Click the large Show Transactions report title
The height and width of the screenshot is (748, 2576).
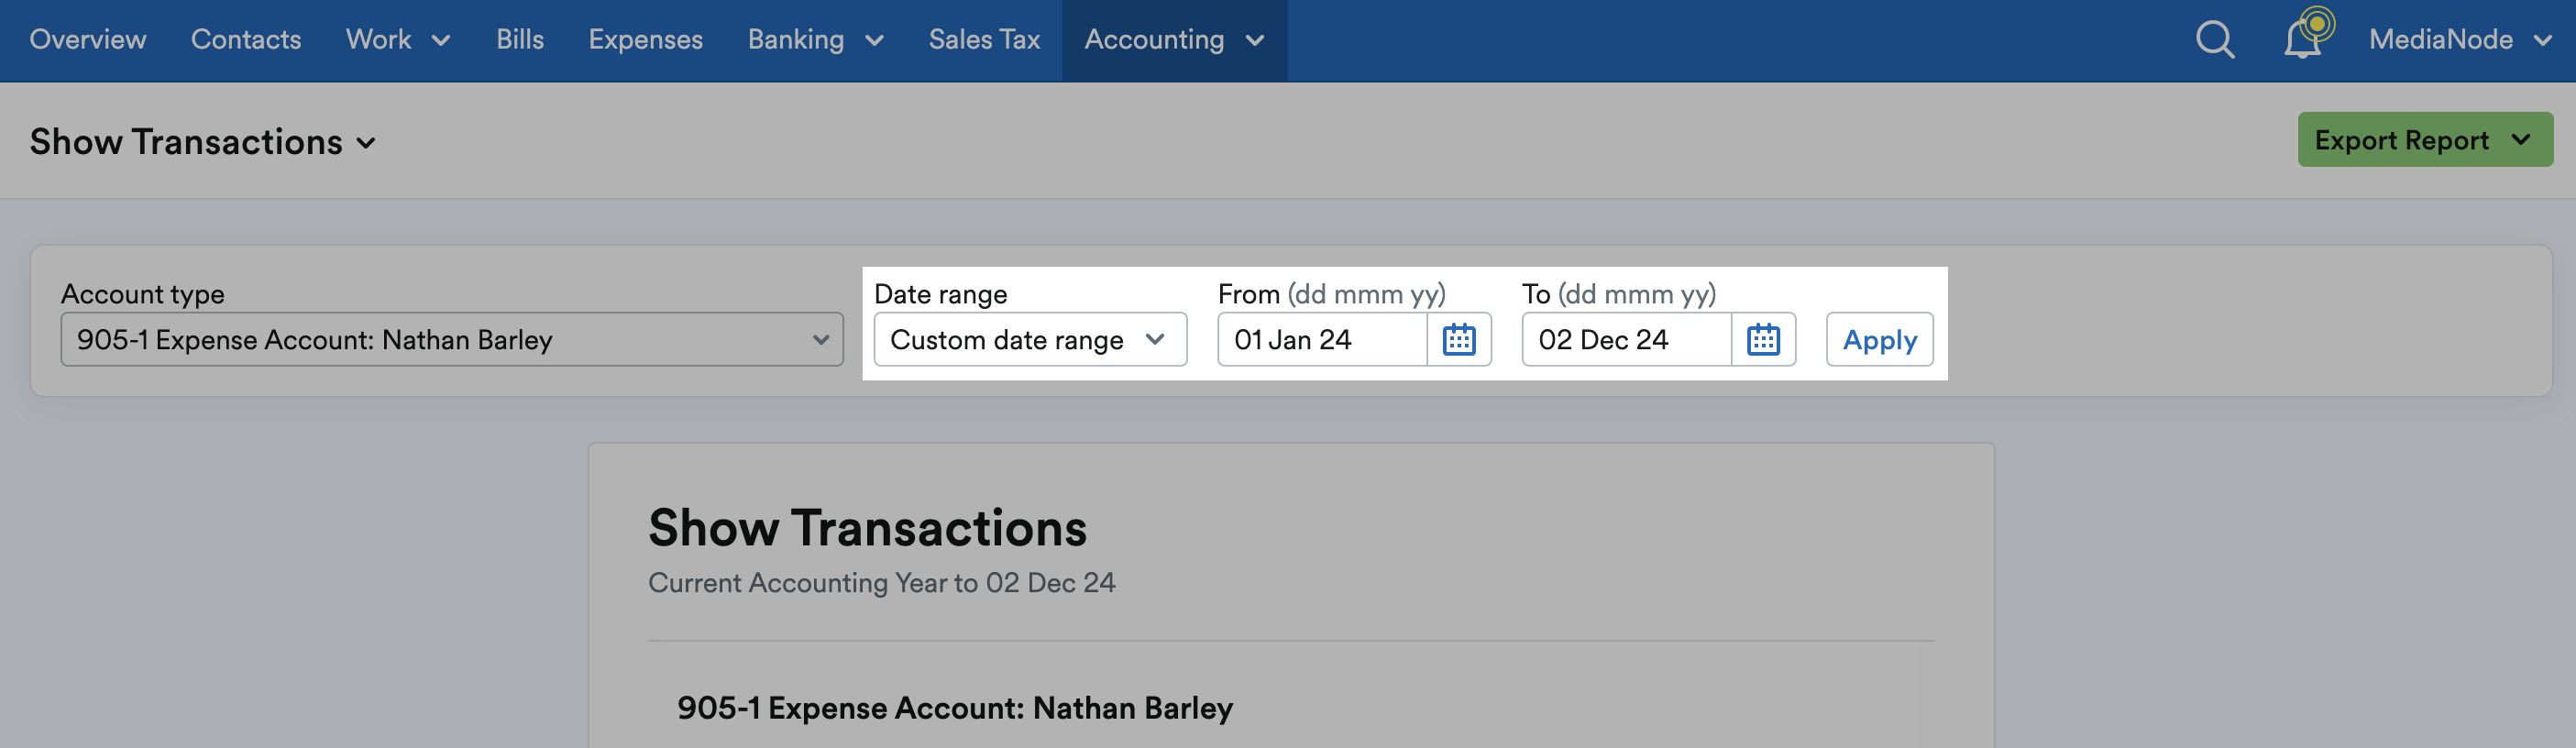(867, 527)
